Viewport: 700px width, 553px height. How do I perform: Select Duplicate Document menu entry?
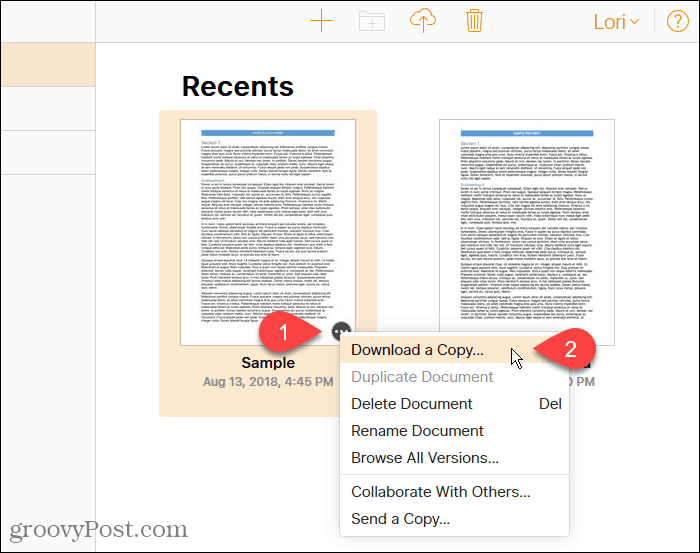click(x=454, y=377)
